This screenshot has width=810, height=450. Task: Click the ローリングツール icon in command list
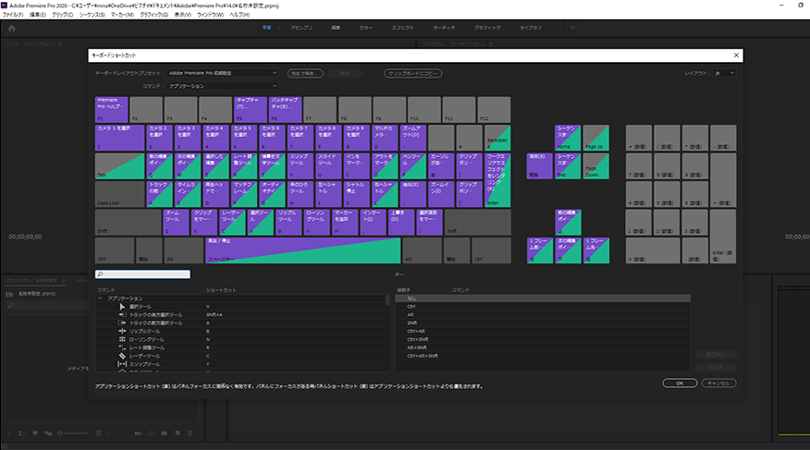[x=122, y=339]
